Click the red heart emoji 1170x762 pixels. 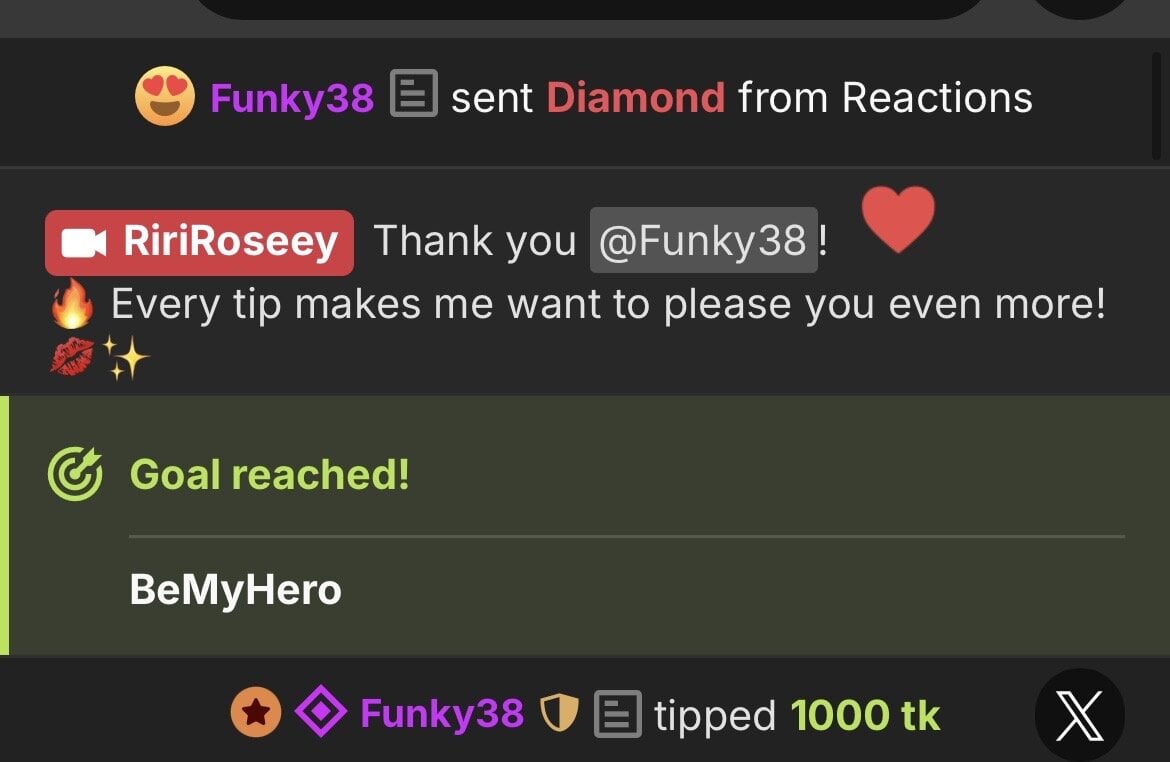(898, 219)
